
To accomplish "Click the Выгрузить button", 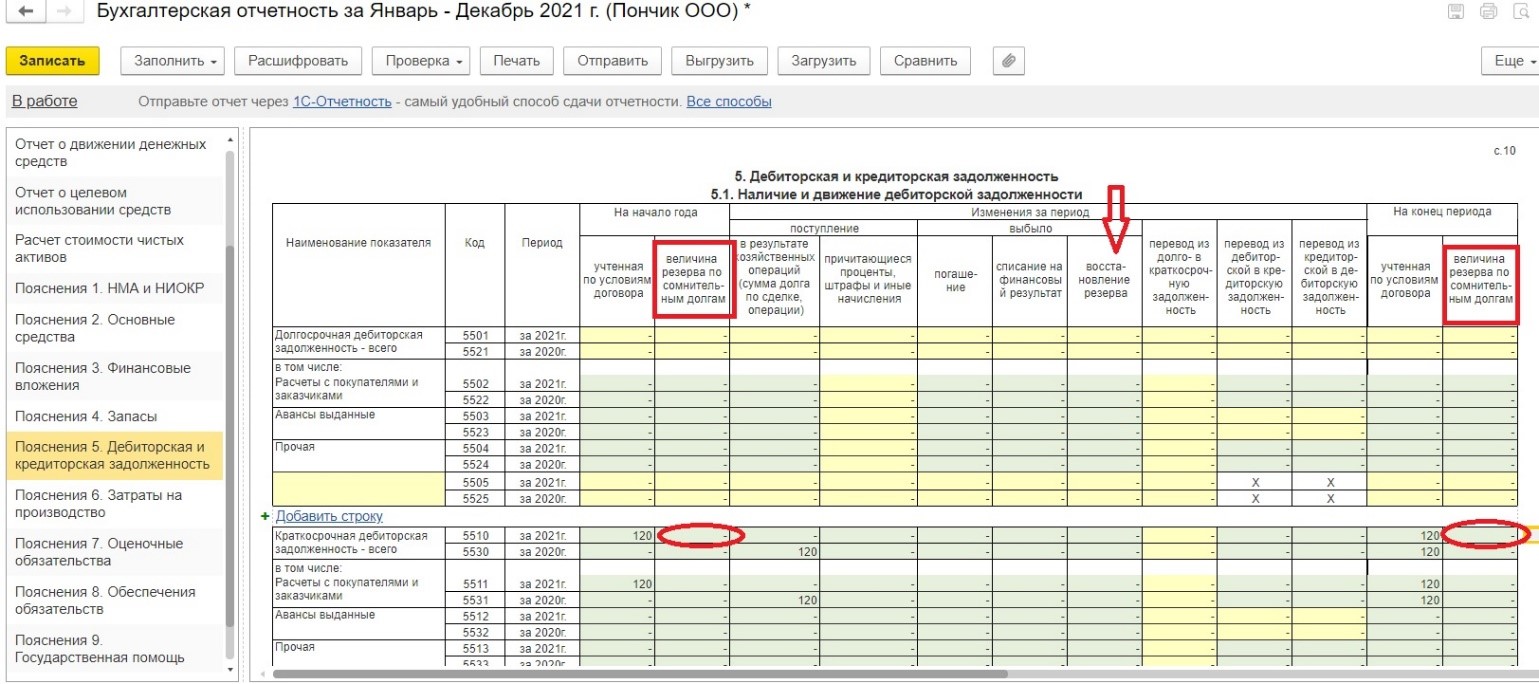I will [x=719, y=61].
